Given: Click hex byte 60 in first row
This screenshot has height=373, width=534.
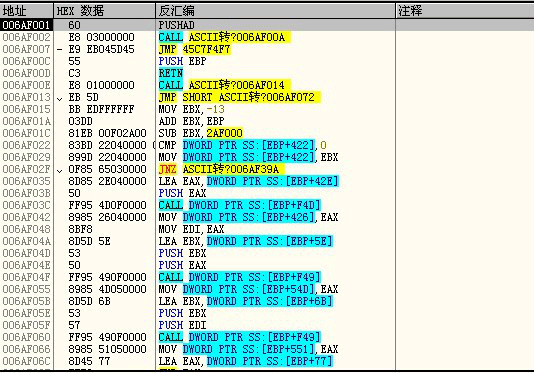Looking at the screenshot, I should 74,25.
